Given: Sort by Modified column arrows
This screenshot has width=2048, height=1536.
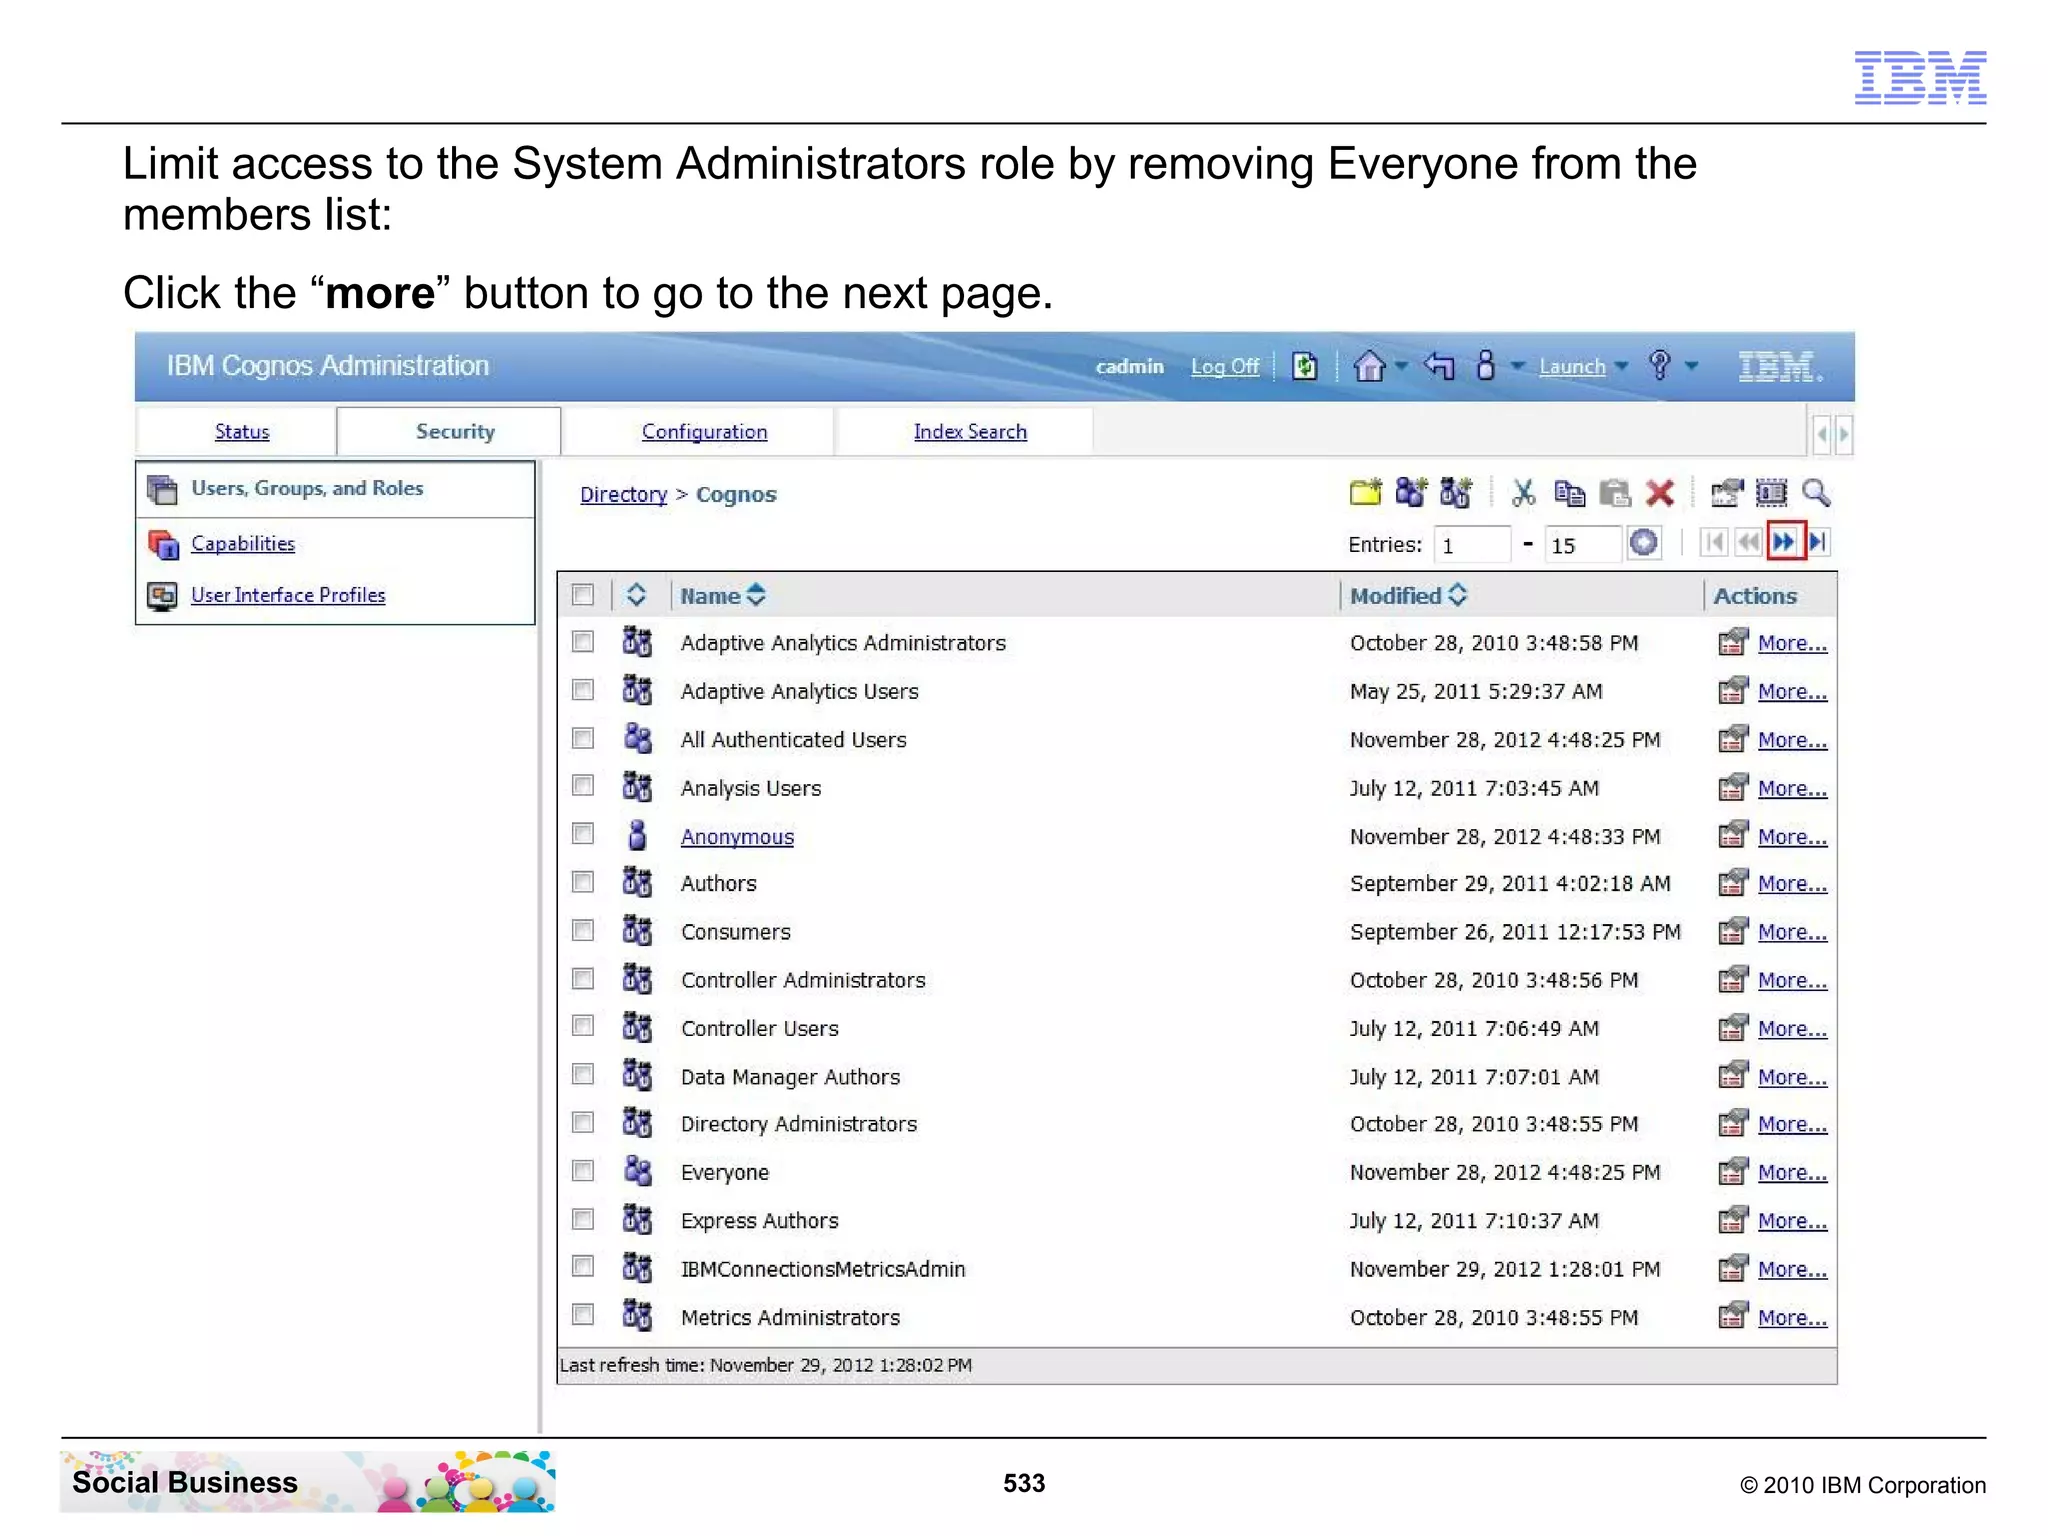Looking at the screenshot, I should pyautogui.click(x=1457, y=595).
